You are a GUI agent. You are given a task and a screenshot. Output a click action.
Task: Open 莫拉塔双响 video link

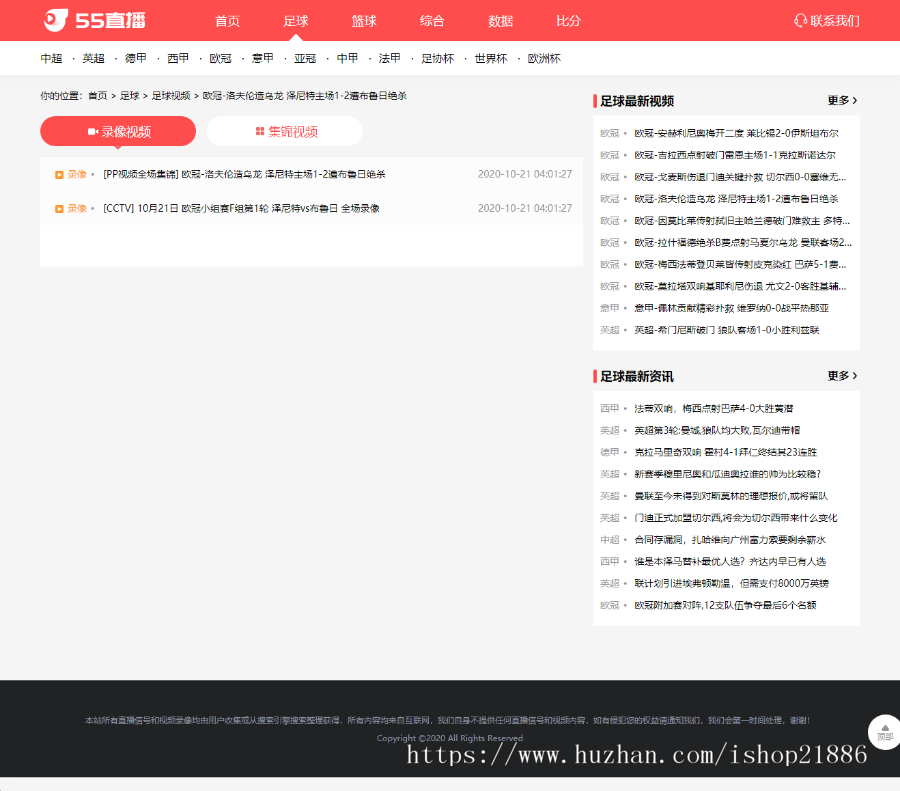pyautogui.click(x=740, y=286)
